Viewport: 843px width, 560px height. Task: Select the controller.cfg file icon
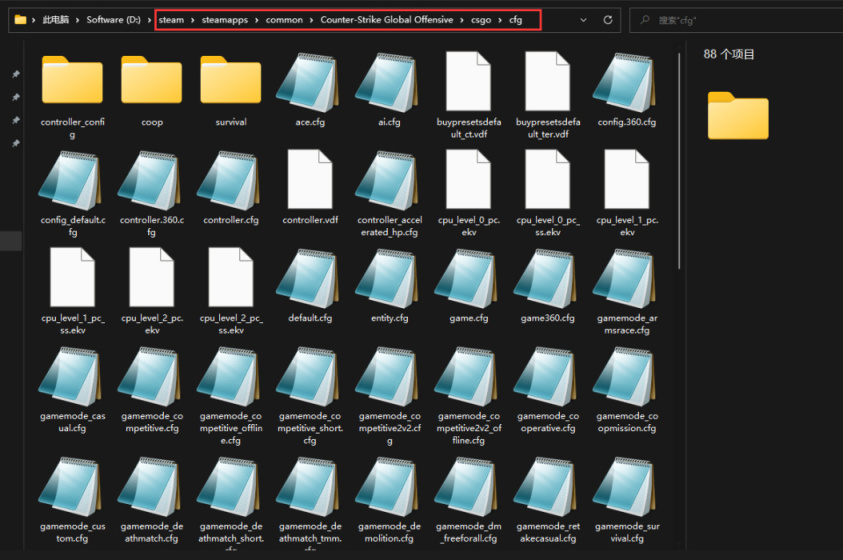tap(230, 181)
